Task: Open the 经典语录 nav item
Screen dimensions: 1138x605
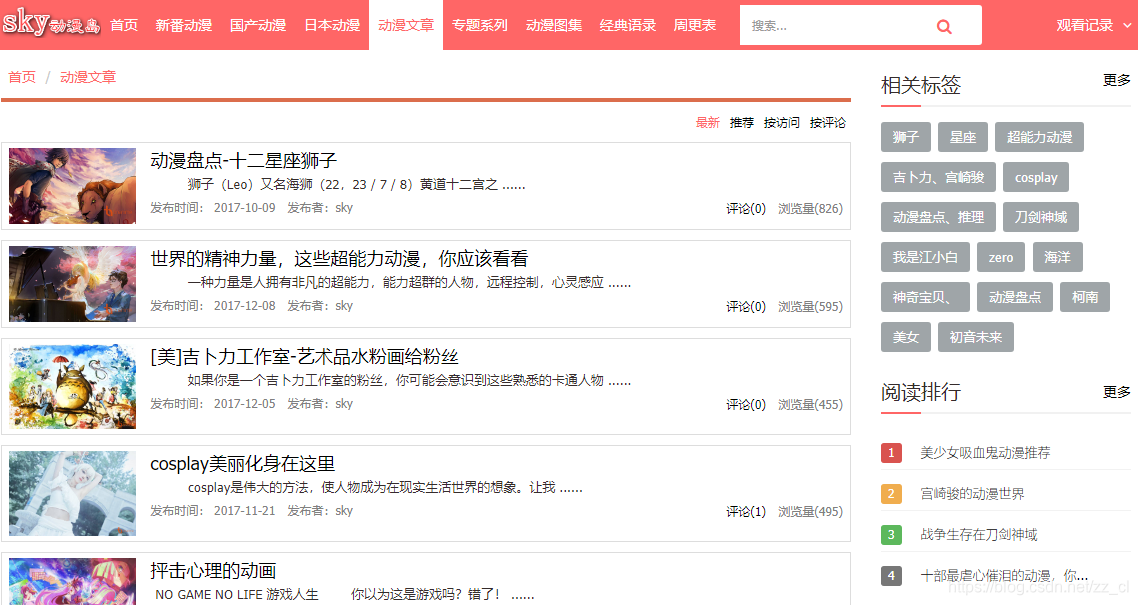Action: [x=628, y=25]
